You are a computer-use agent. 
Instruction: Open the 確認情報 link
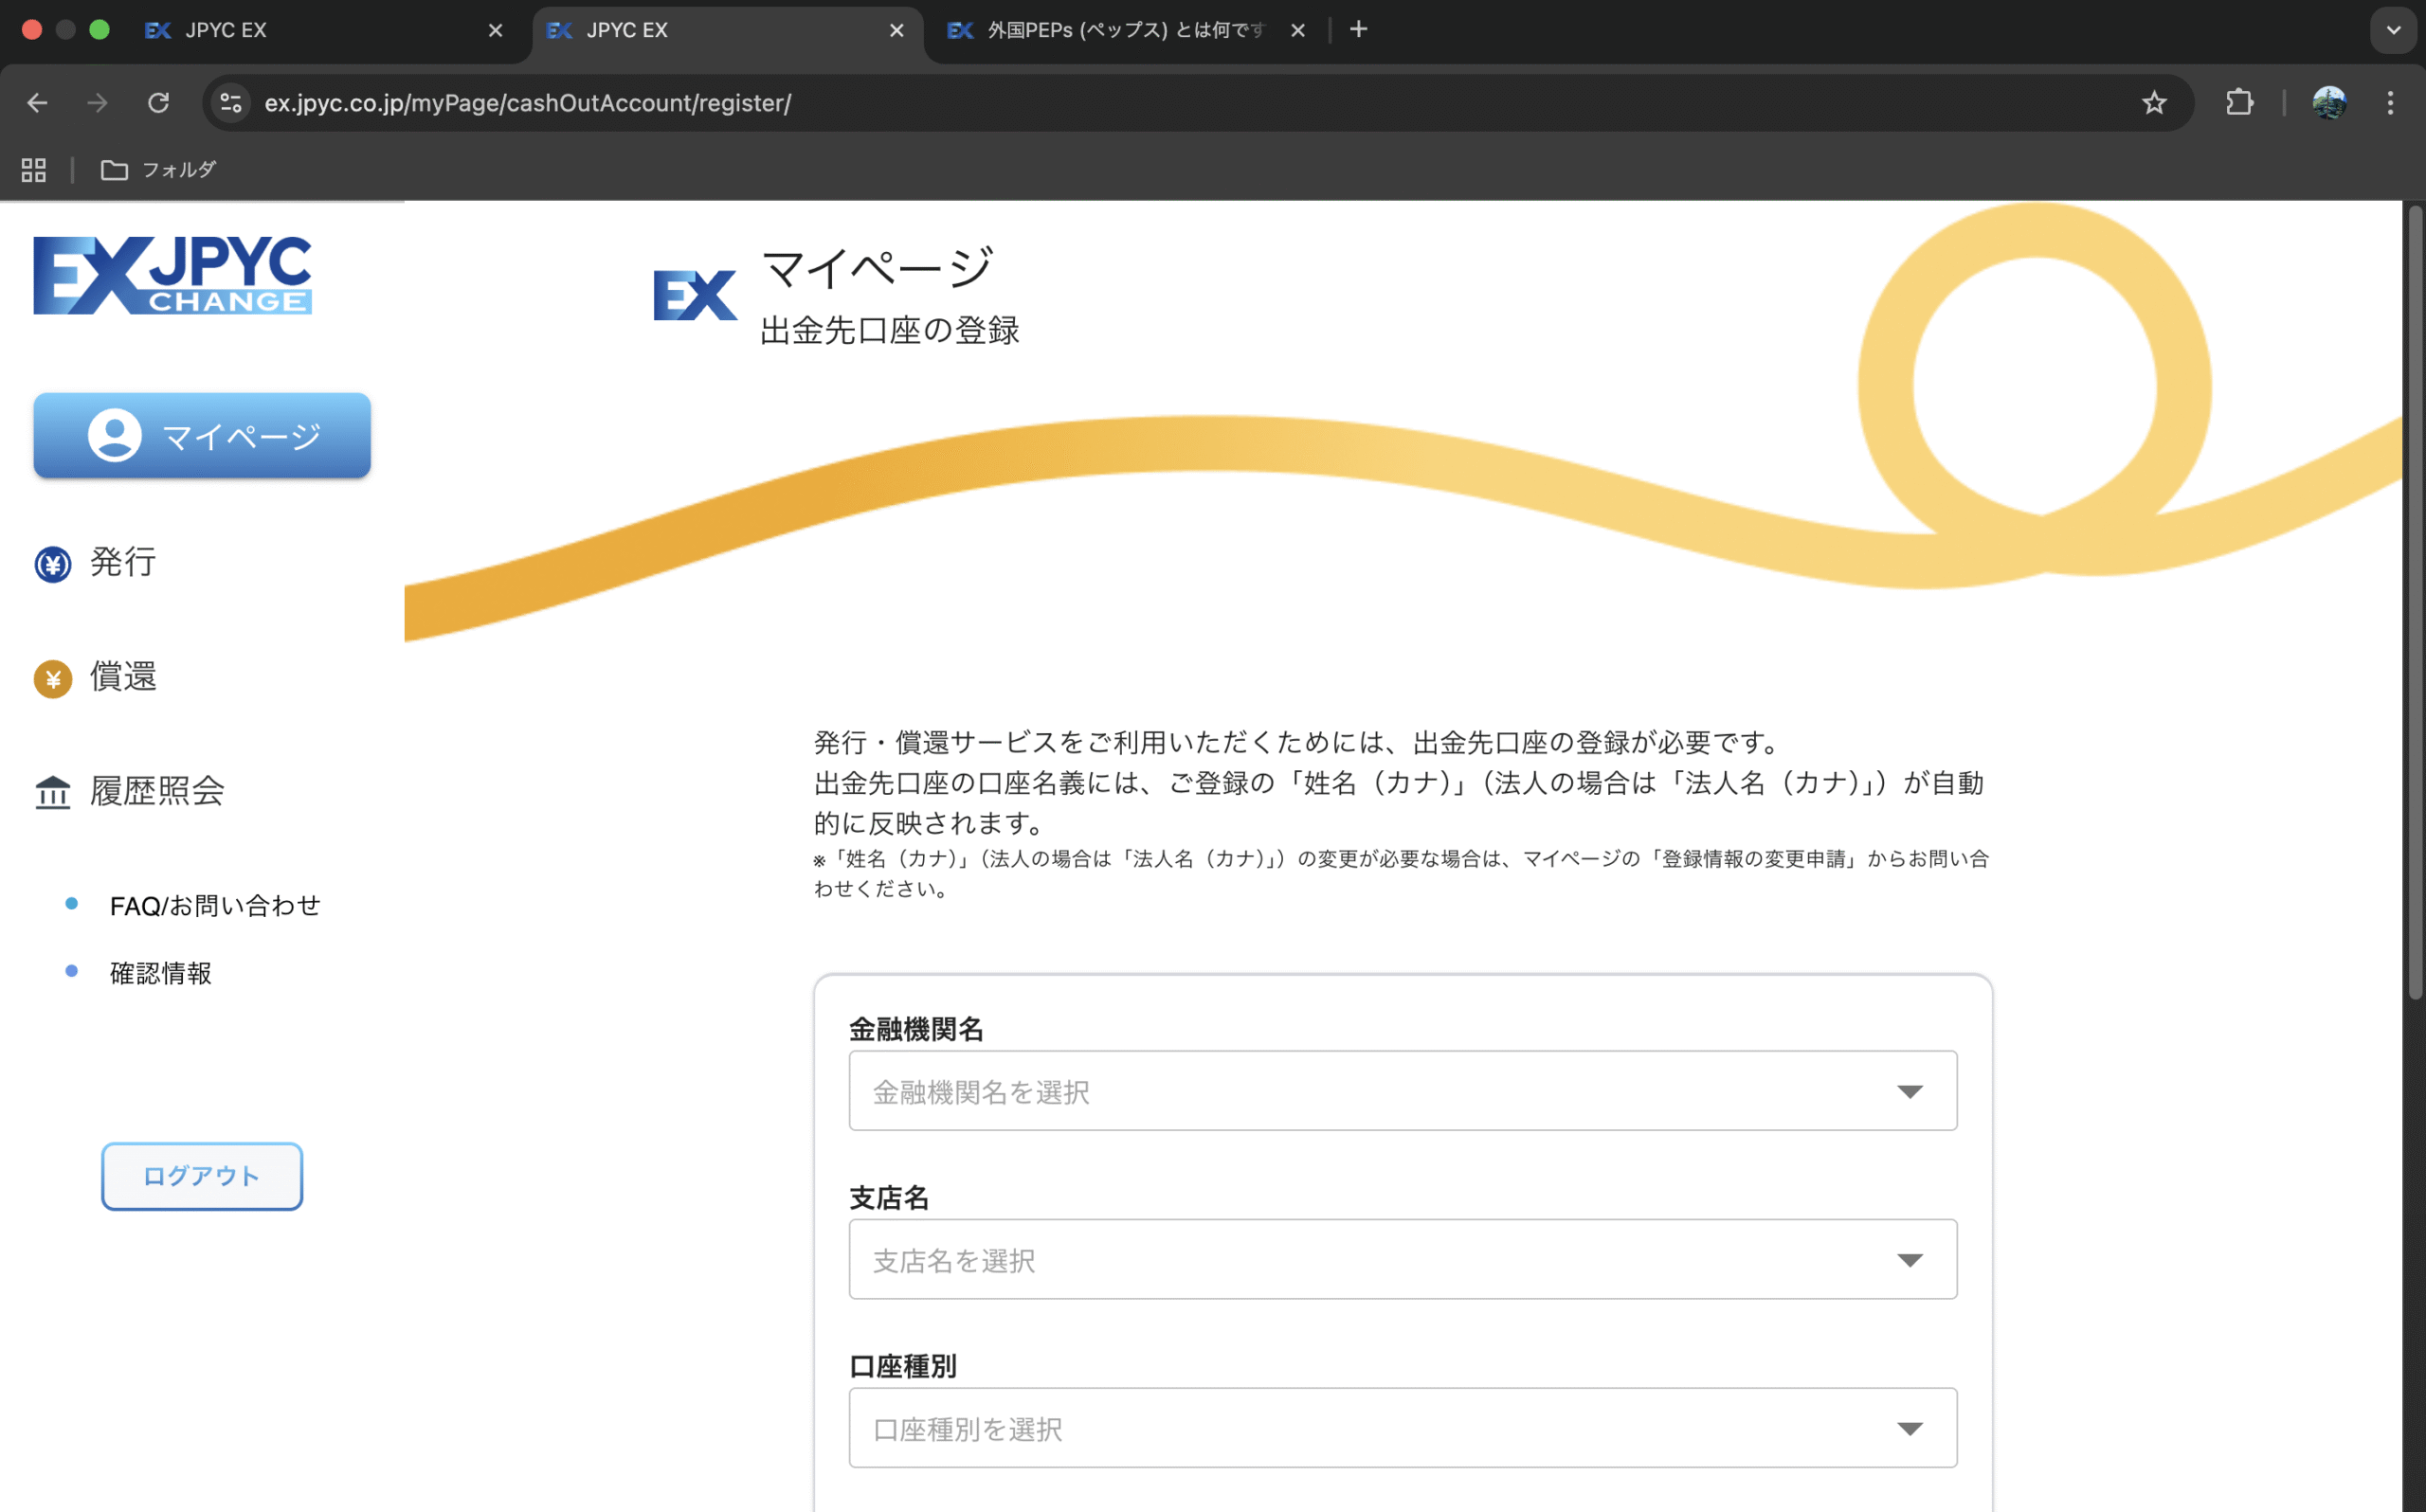[x=160, y=972]
